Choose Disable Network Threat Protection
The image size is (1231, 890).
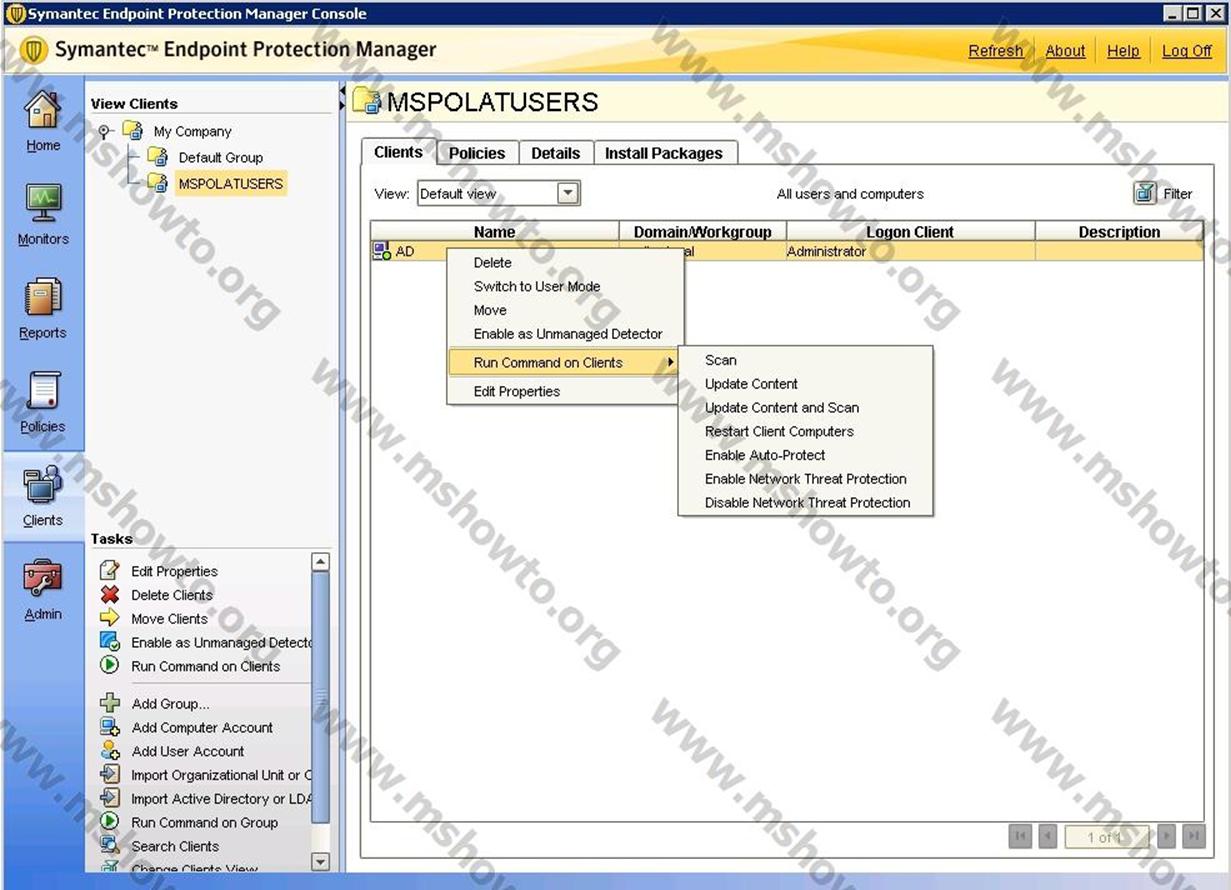pyautogui.click(x=805, y=503)
